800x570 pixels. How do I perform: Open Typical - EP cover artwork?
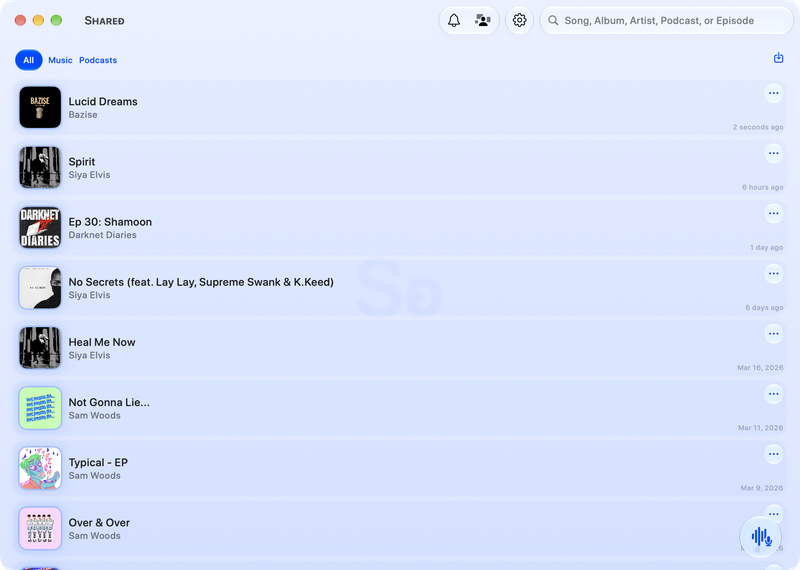click(x=40, y=468)
